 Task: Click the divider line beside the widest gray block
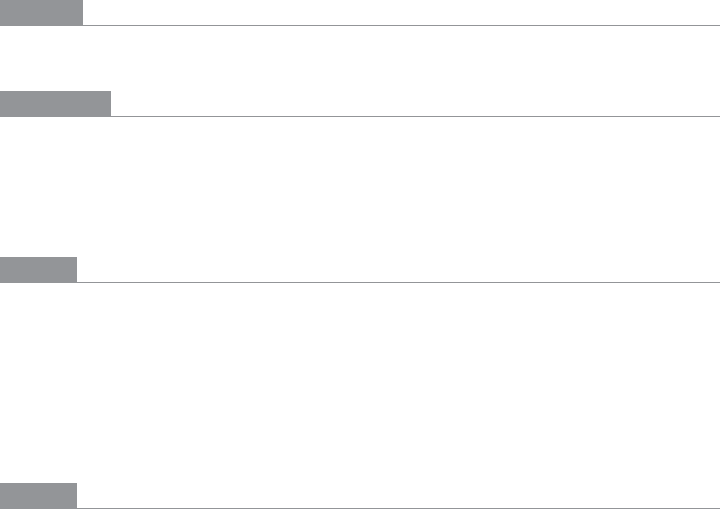pos(415,116)
